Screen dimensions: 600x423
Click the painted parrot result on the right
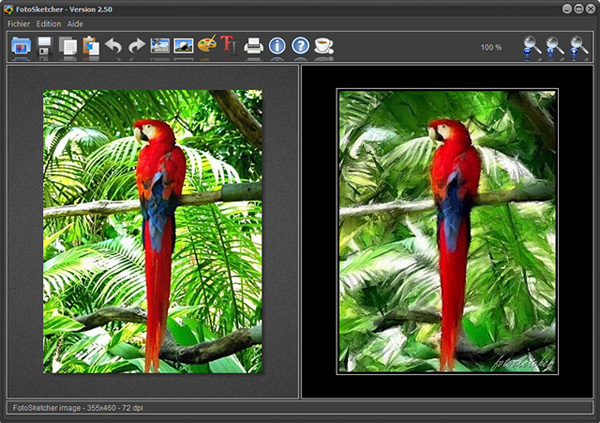(447, 231)
